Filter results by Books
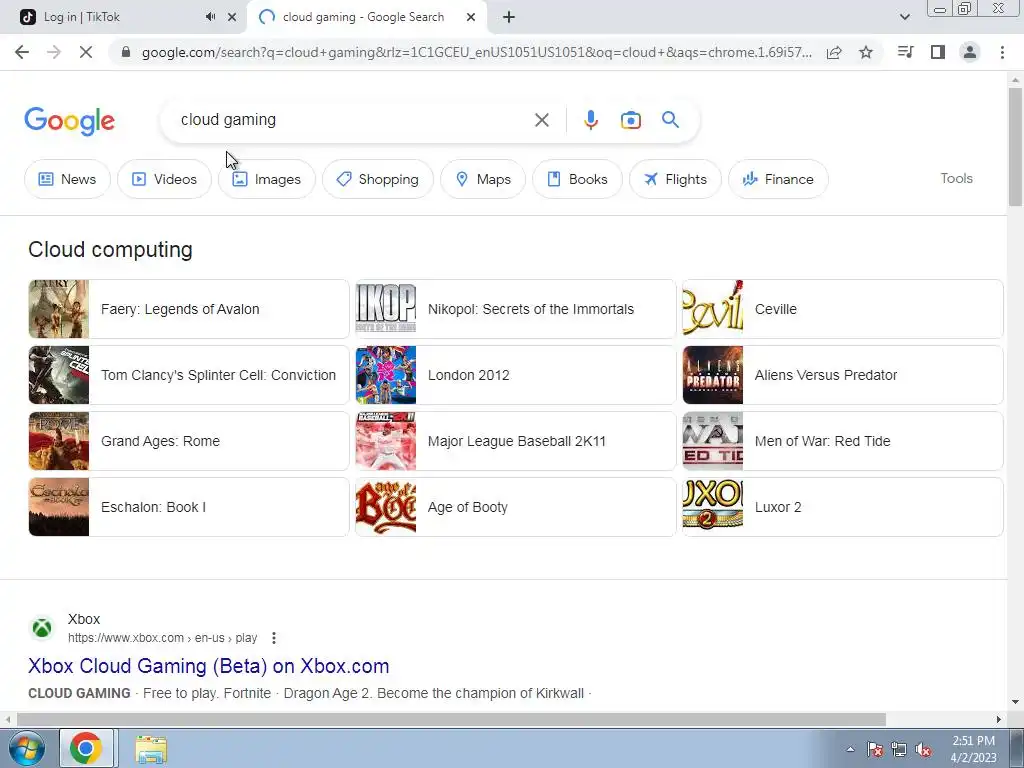1024x768 pixels. pyautogui.click(x=577, y=179)
